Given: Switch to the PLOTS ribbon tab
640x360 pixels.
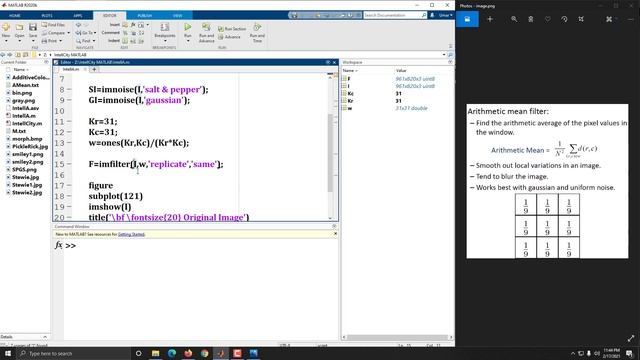Looking at the screenshot, I should coord(47,16).
